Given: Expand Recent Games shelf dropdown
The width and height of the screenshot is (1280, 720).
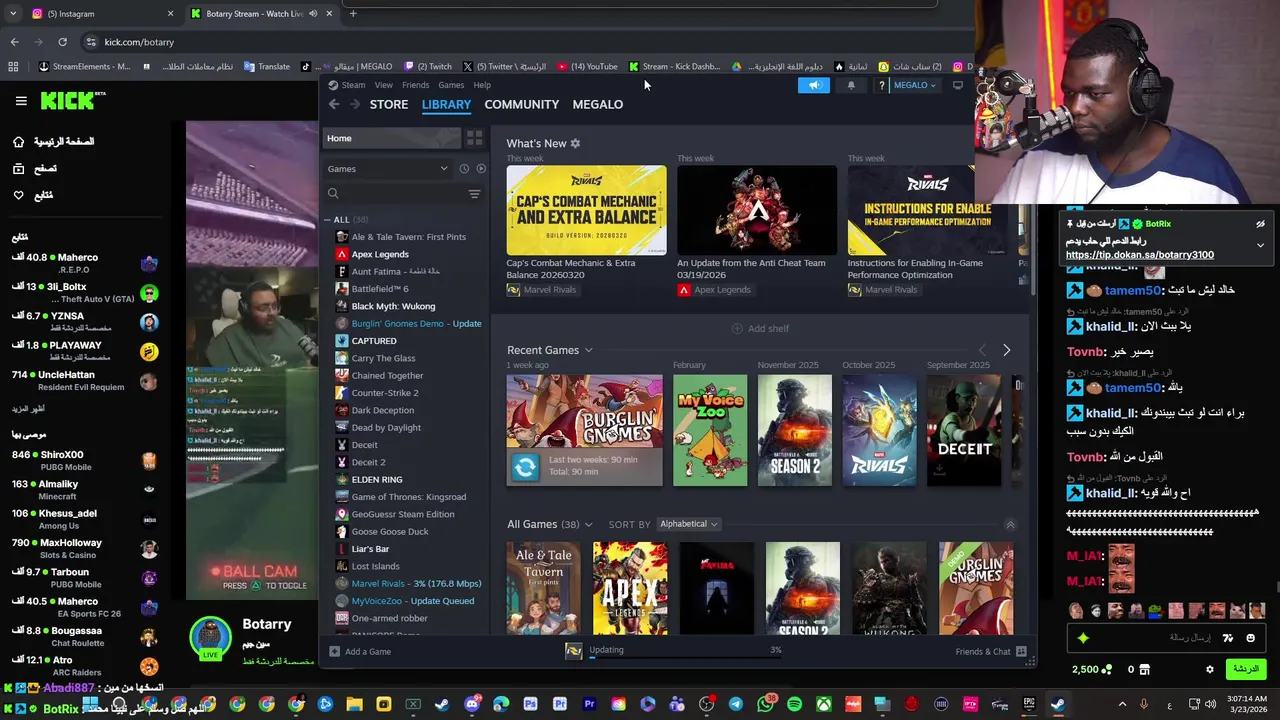Looking at the screenshot, I should [588, 350].
